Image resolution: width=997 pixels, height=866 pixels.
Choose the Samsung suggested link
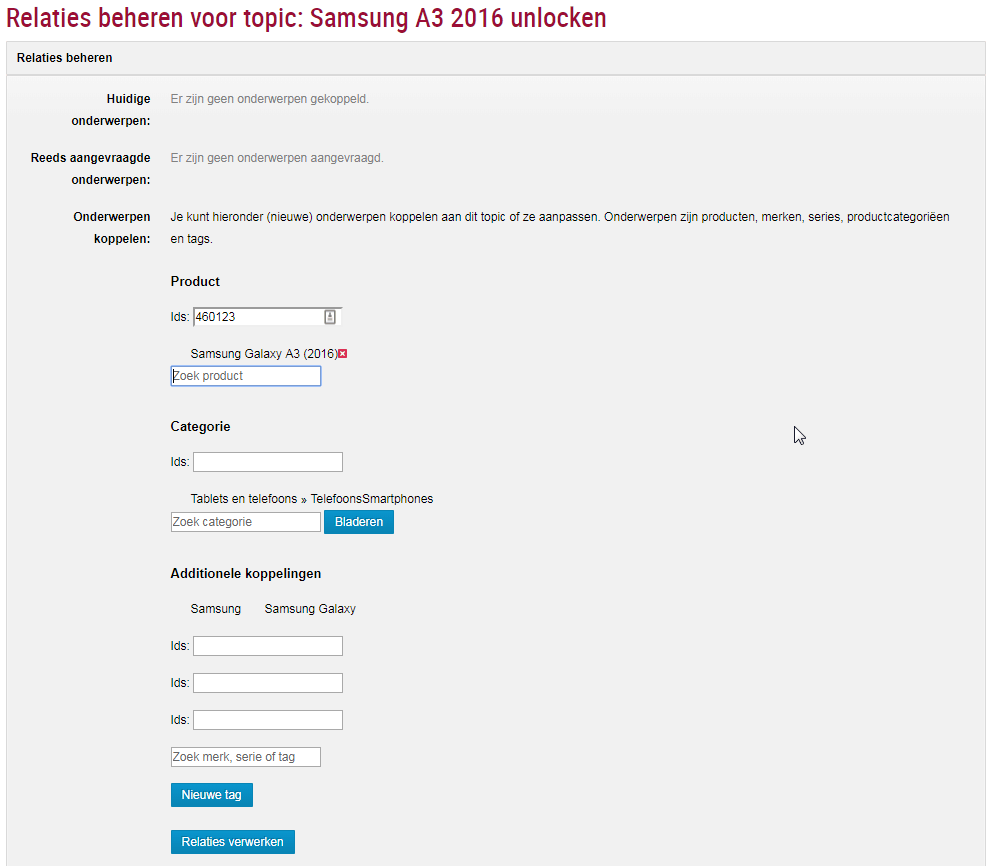pos(215,609)
